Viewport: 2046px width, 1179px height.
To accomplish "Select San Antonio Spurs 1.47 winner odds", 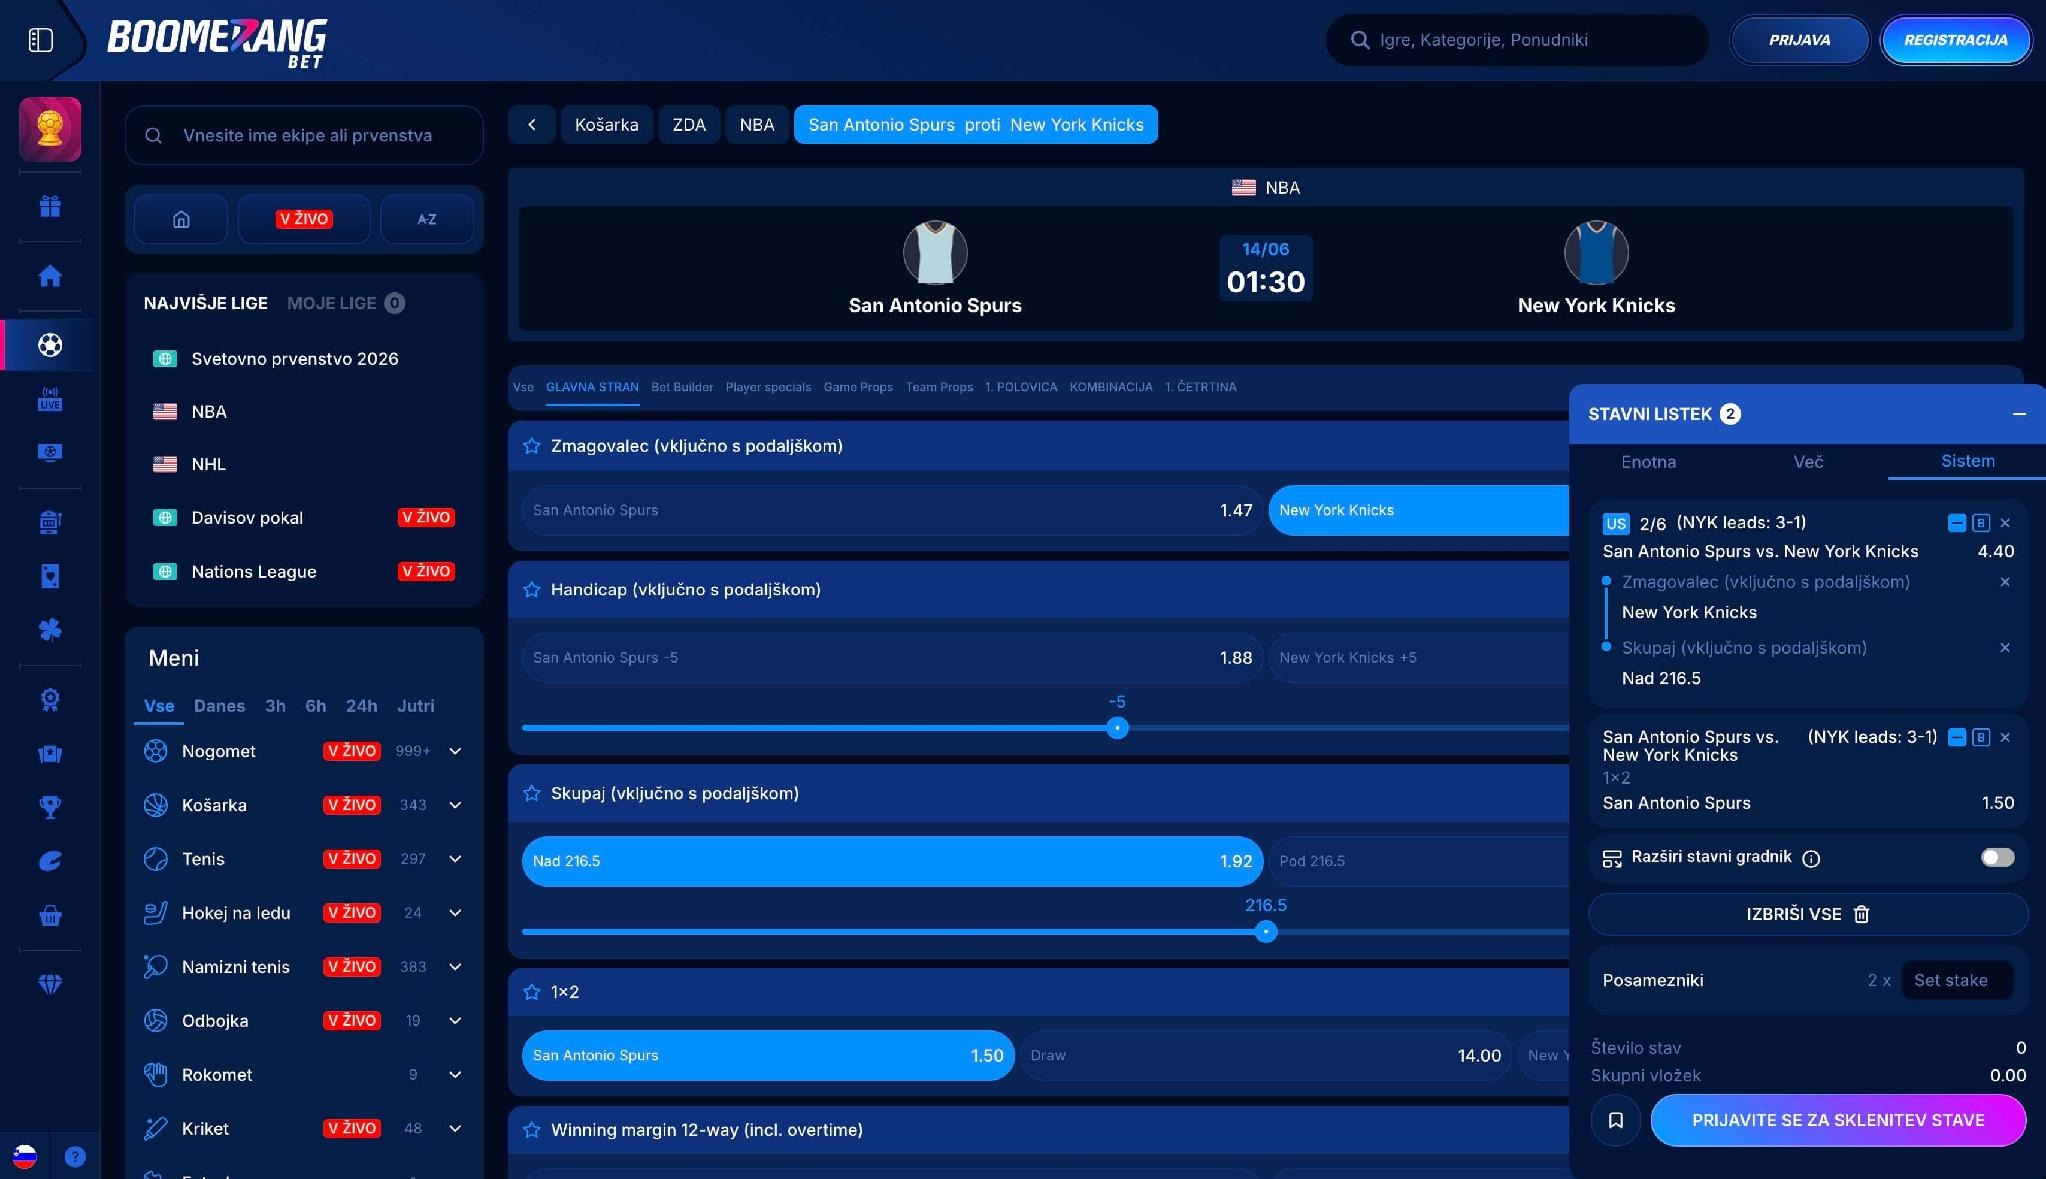I will [x=892, y=510].
